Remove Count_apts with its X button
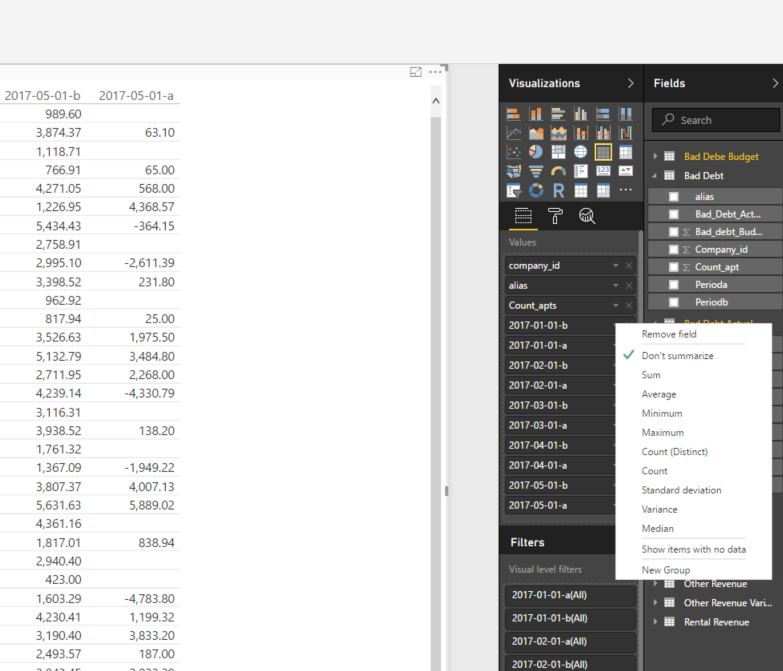 tap(629, 306)
